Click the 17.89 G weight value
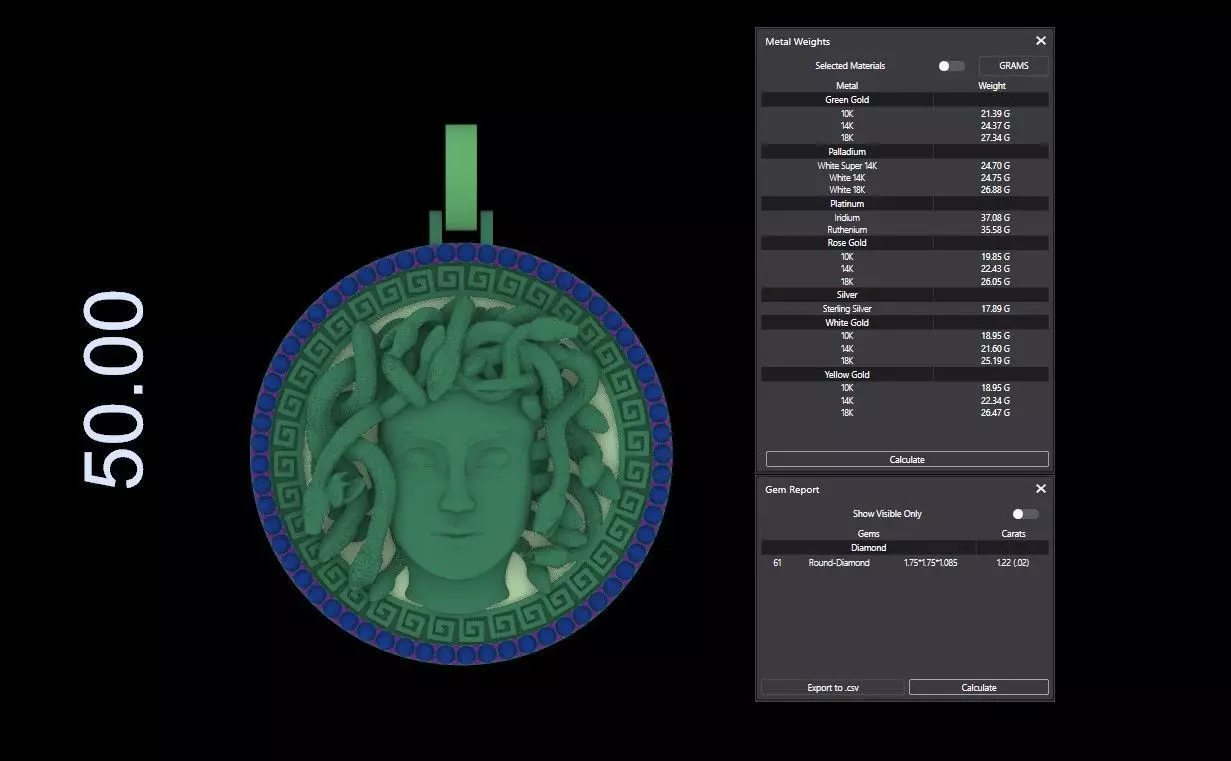This screenshot has height=761, width=1231. point(995,309)
